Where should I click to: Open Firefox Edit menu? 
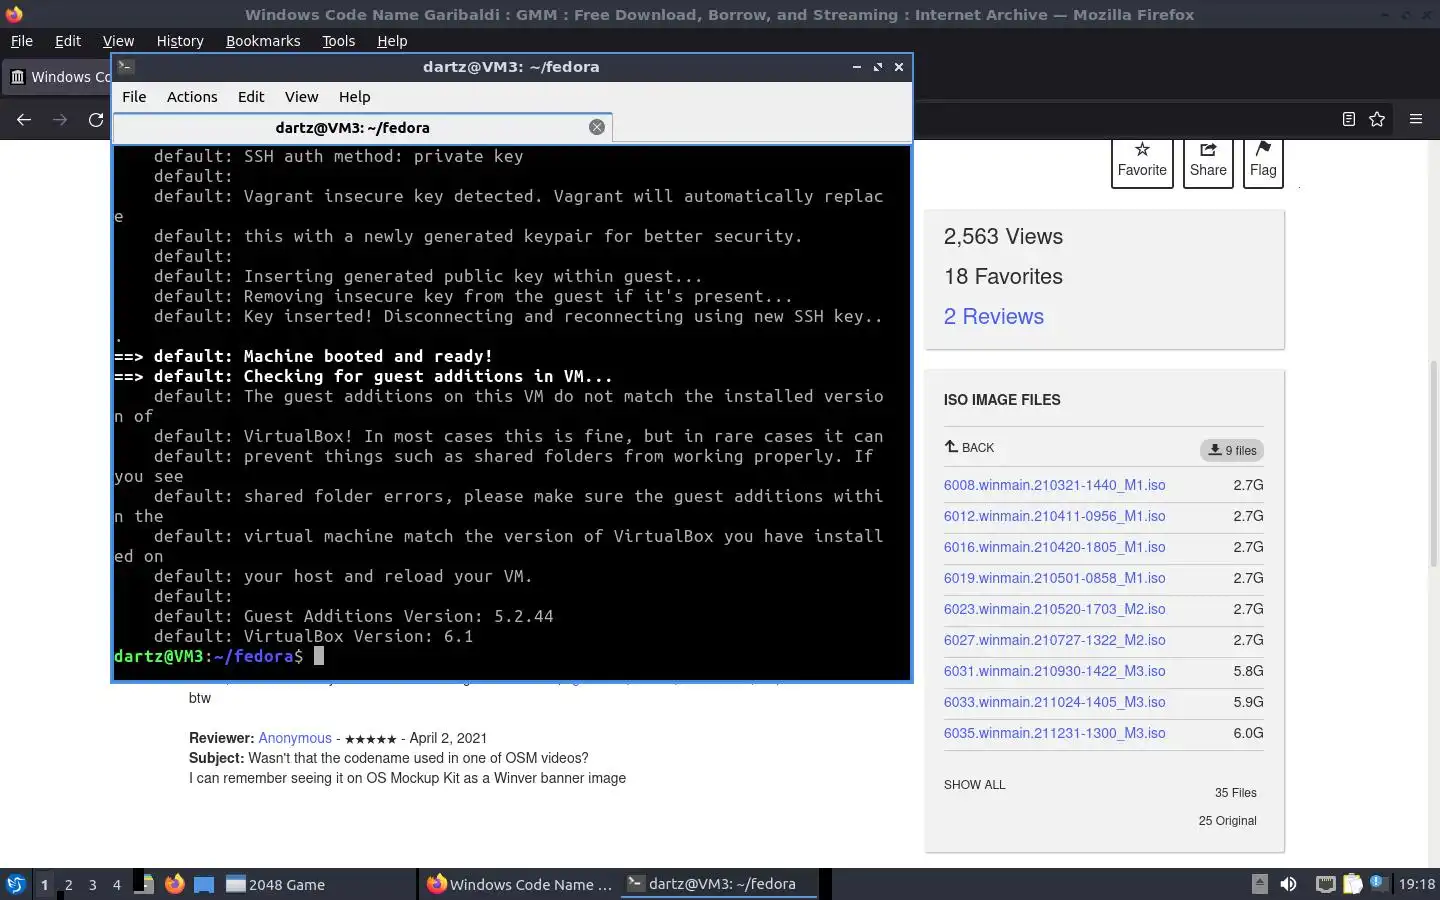(68, 41)
